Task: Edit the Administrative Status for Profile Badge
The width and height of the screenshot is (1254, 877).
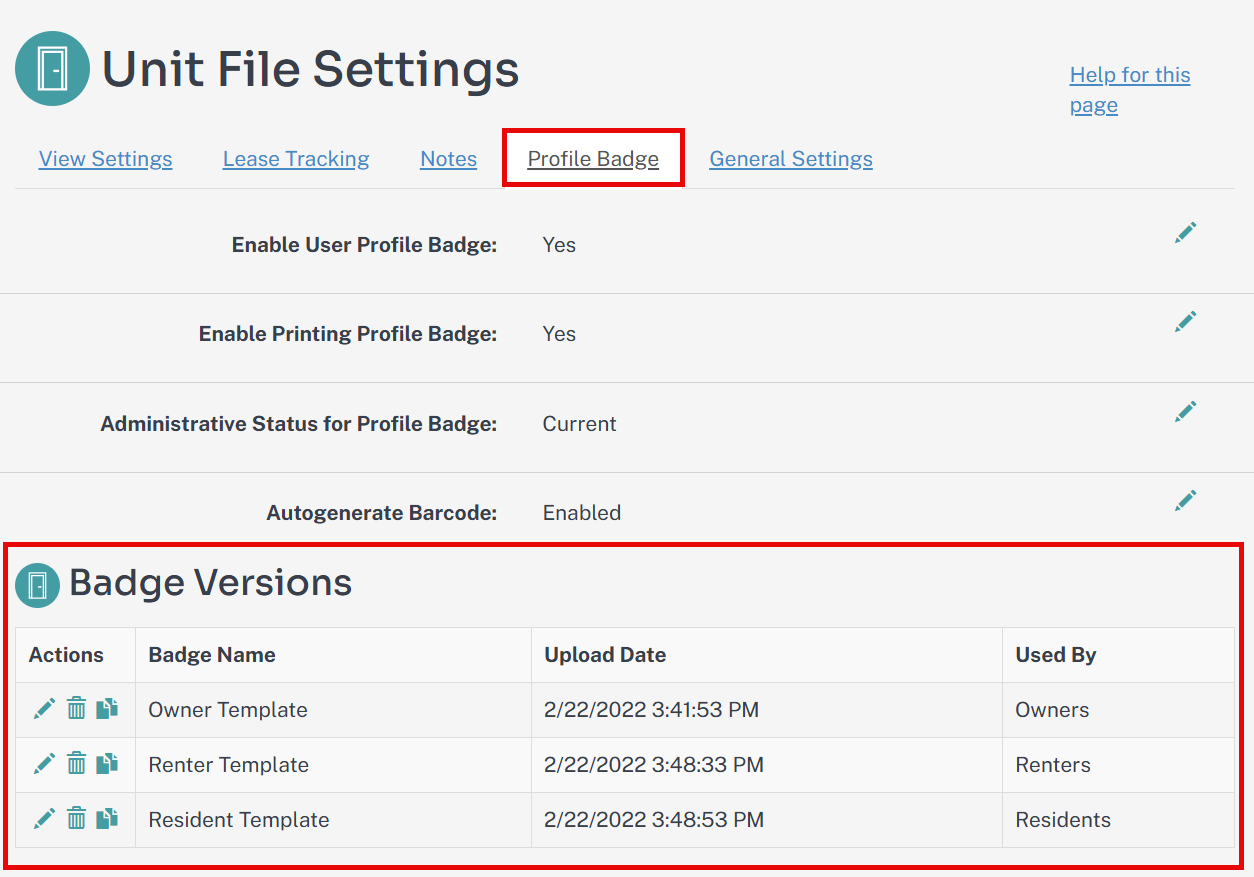Action: pos(1185,411)
